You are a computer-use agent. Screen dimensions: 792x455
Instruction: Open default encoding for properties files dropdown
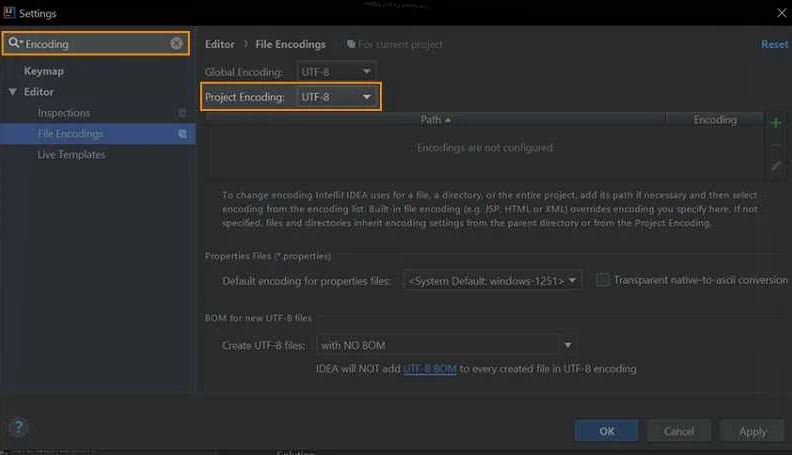tap(492, 280)
